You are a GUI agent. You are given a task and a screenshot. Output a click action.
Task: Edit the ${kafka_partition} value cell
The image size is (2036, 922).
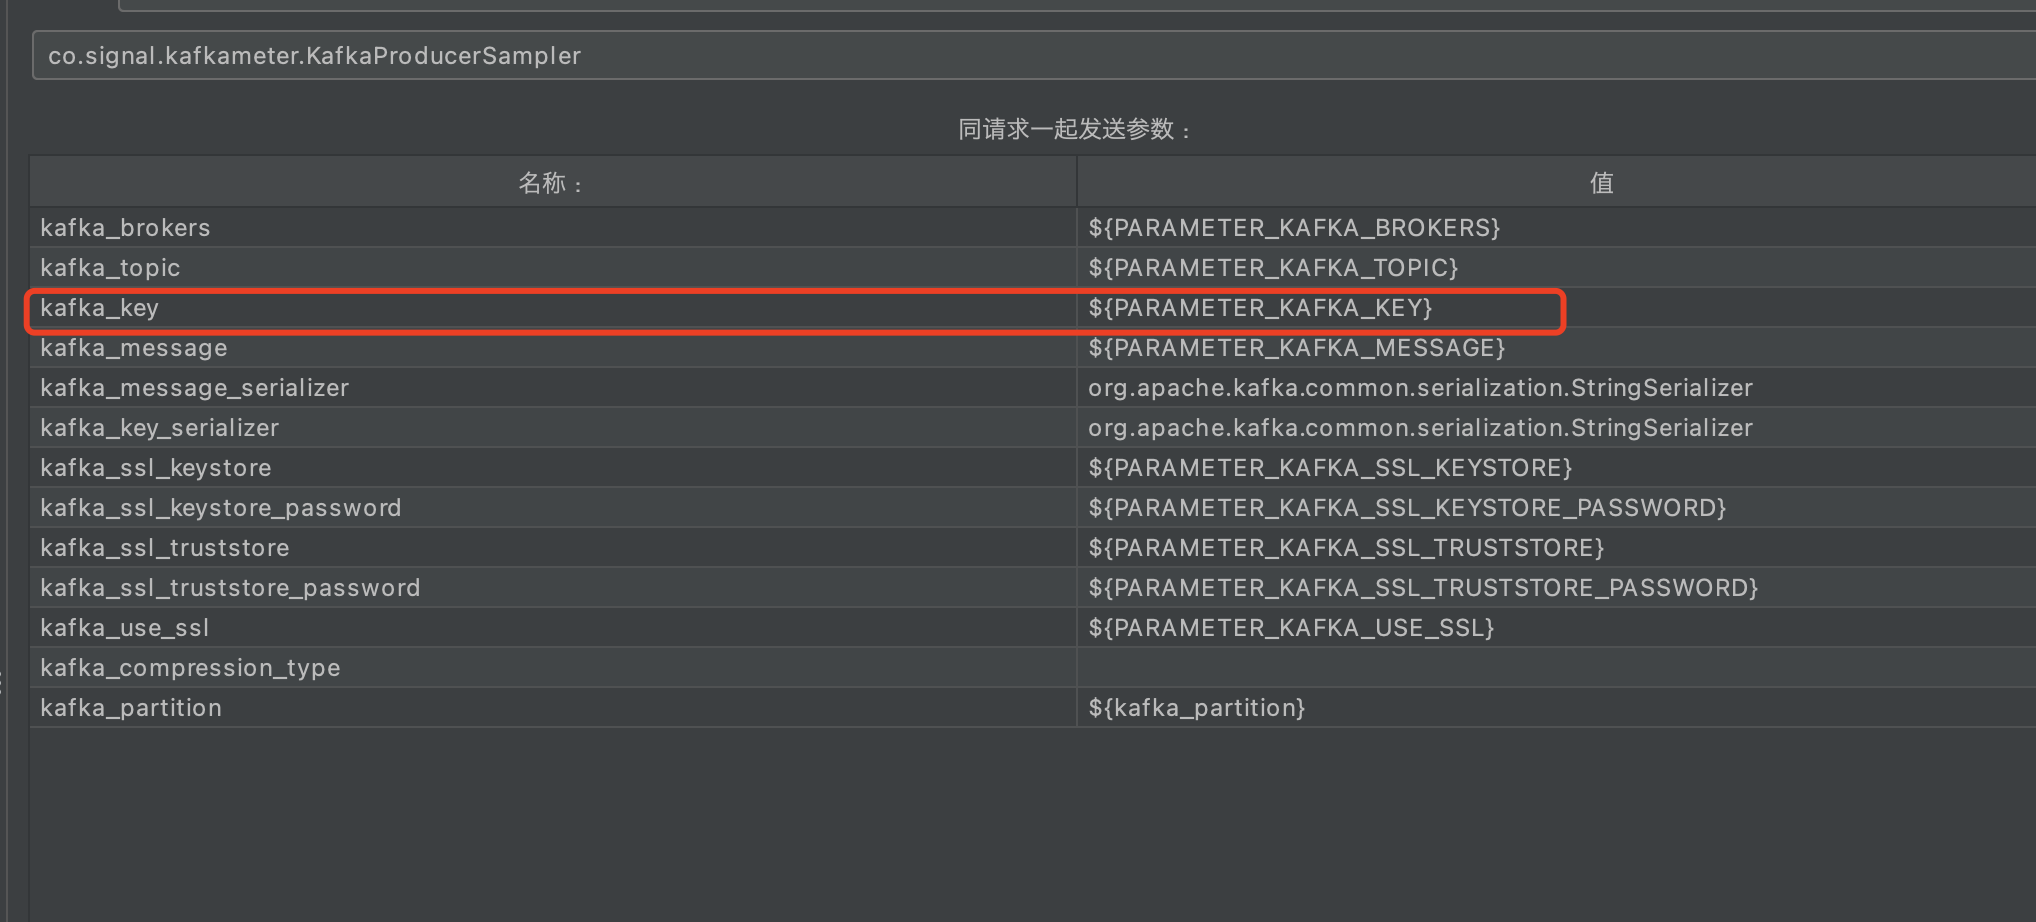tap(1556, 708)
